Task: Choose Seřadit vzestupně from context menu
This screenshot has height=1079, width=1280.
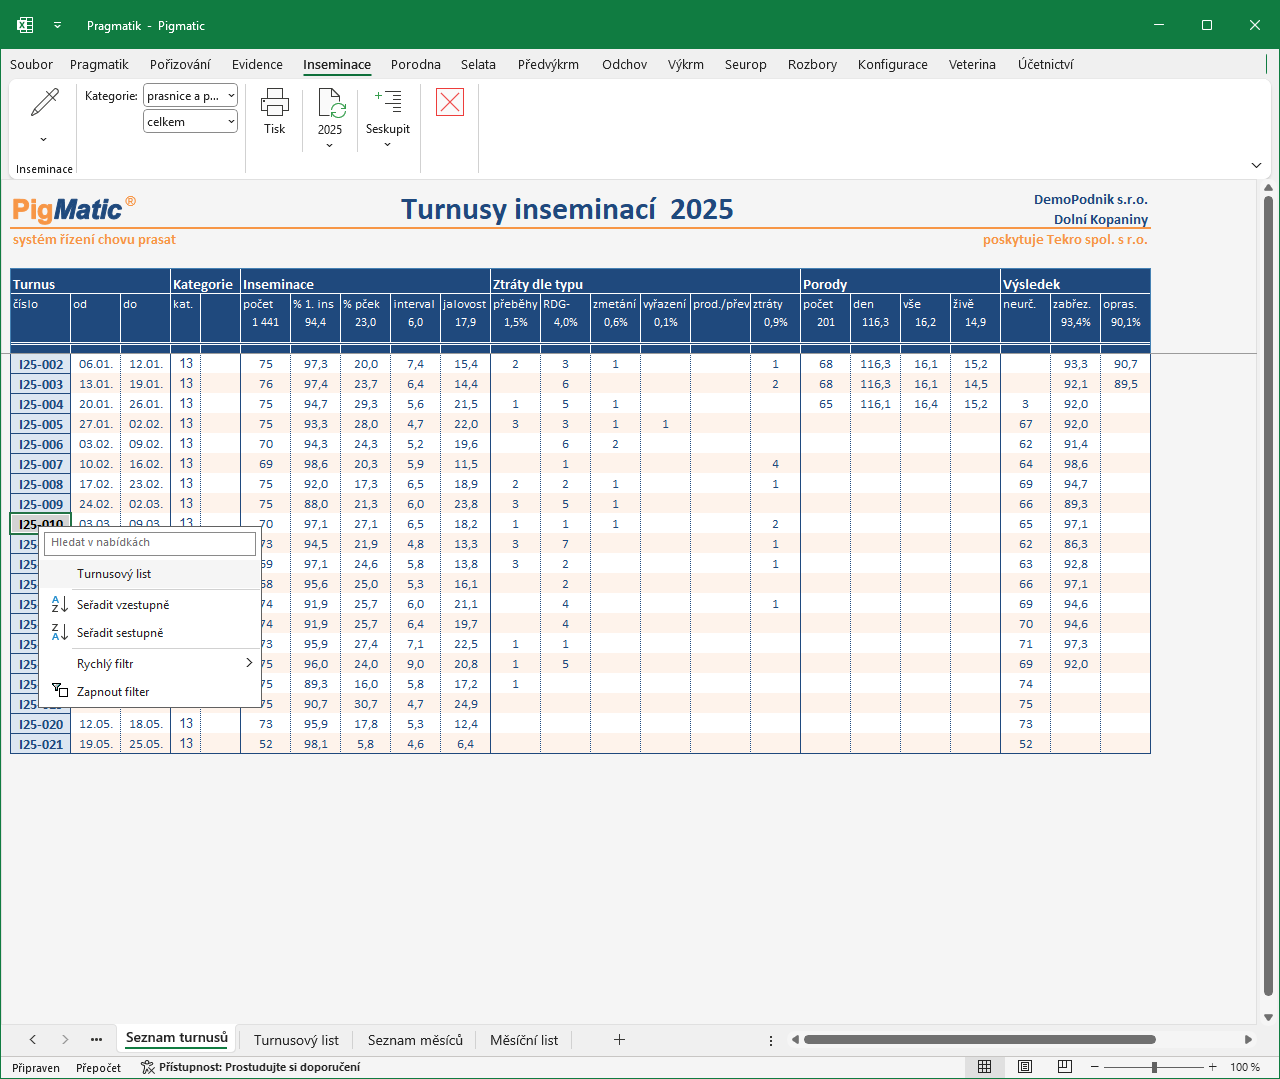Action: 150,604
